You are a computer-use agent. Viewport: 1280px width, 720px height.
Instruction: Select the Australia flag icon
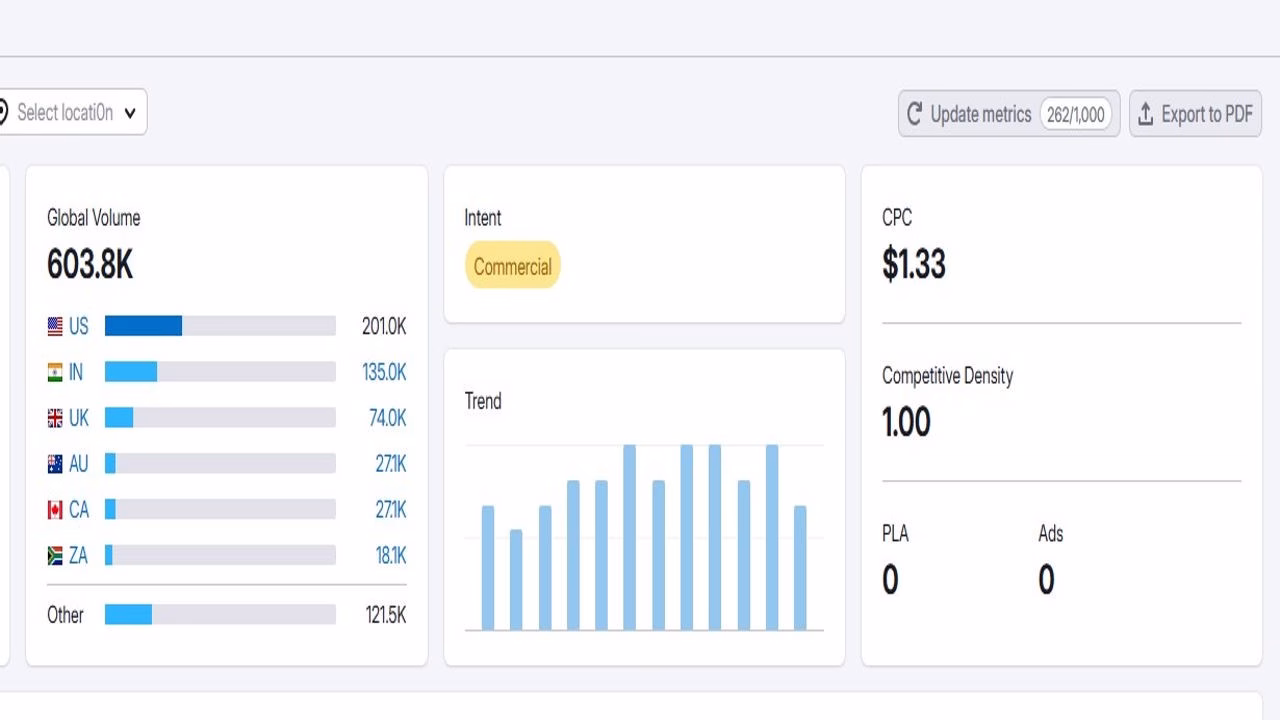pos(56,463)
